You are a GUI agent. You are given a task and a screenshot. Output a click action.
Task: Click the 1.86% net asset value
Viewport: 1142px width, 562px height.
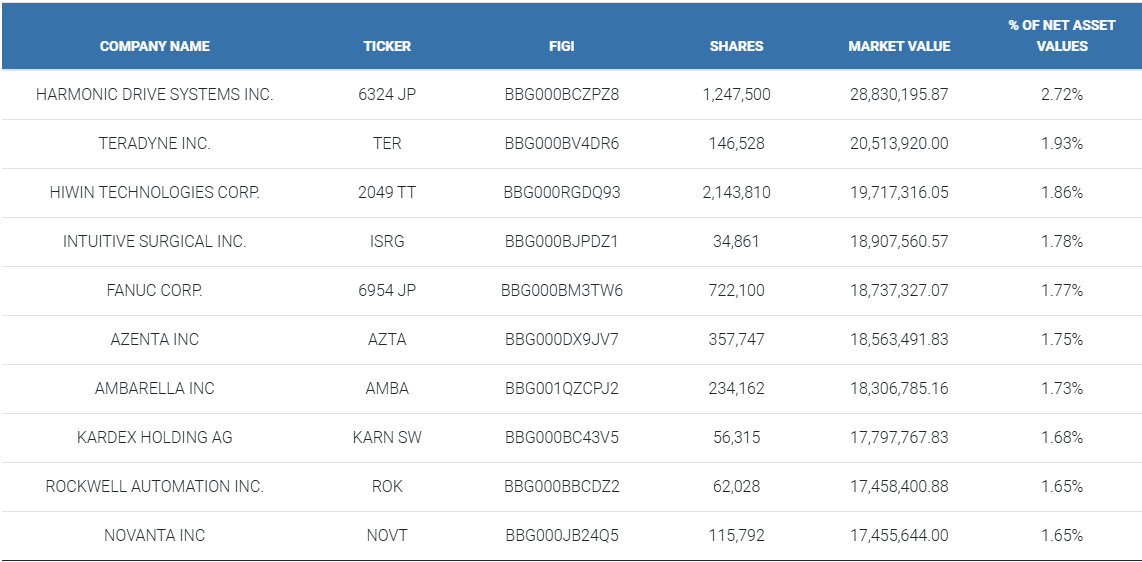(1062, 192)
